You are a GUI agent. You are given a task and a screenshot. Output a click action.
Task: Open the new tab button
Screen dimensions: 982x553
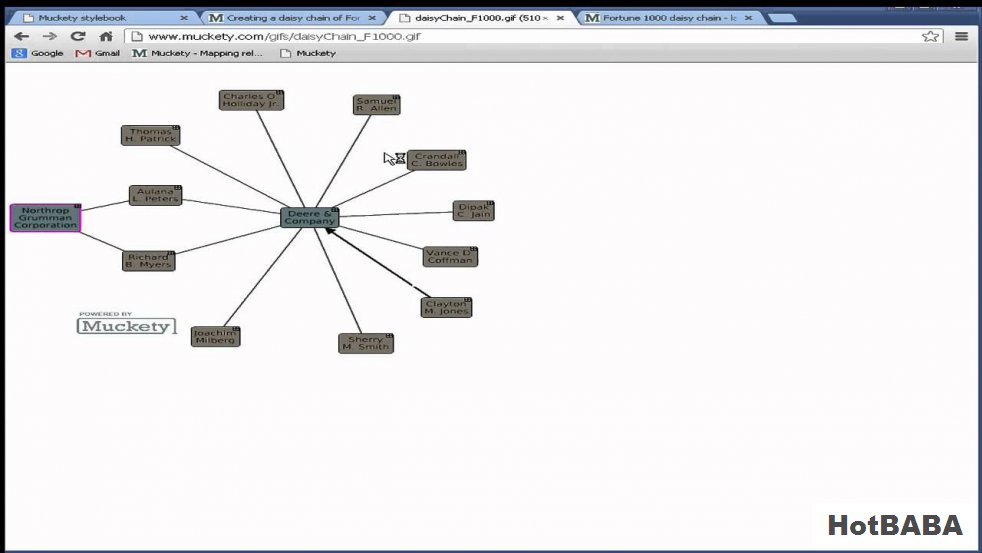point(782,18)
